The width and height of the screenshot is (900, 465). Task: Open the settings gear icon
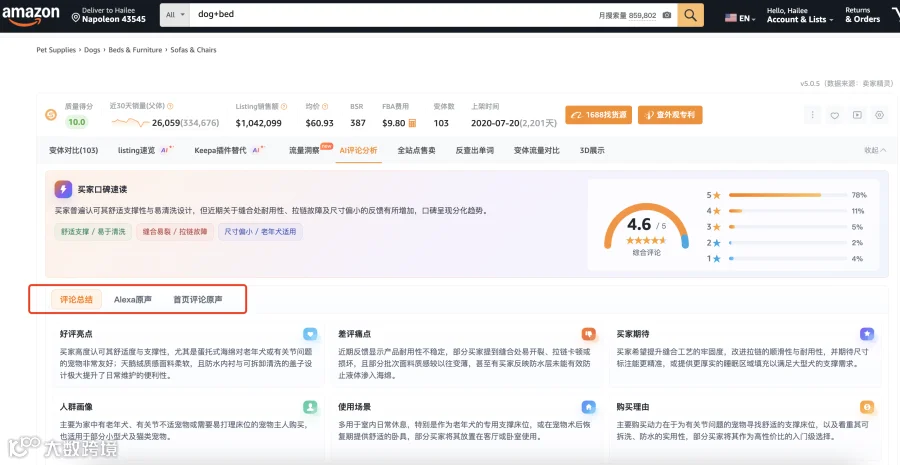(x=879, y=115)
